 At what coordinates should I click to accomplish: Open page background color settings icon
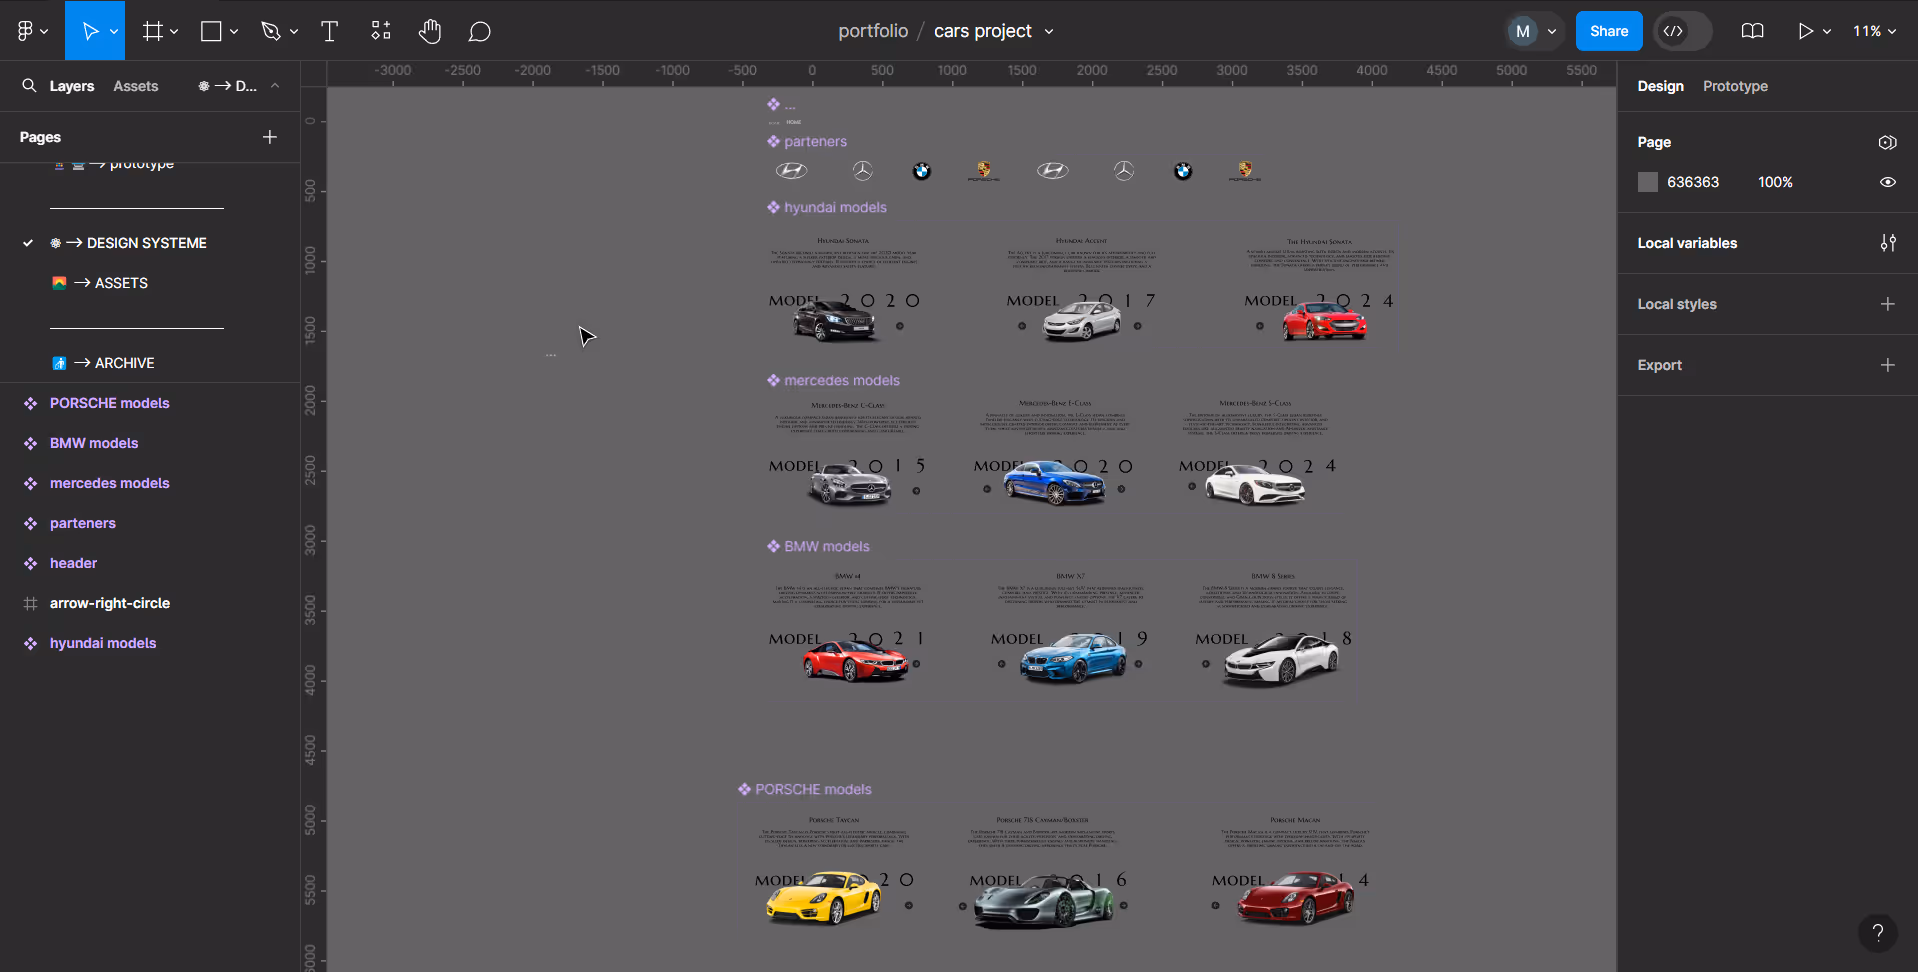1887,142
